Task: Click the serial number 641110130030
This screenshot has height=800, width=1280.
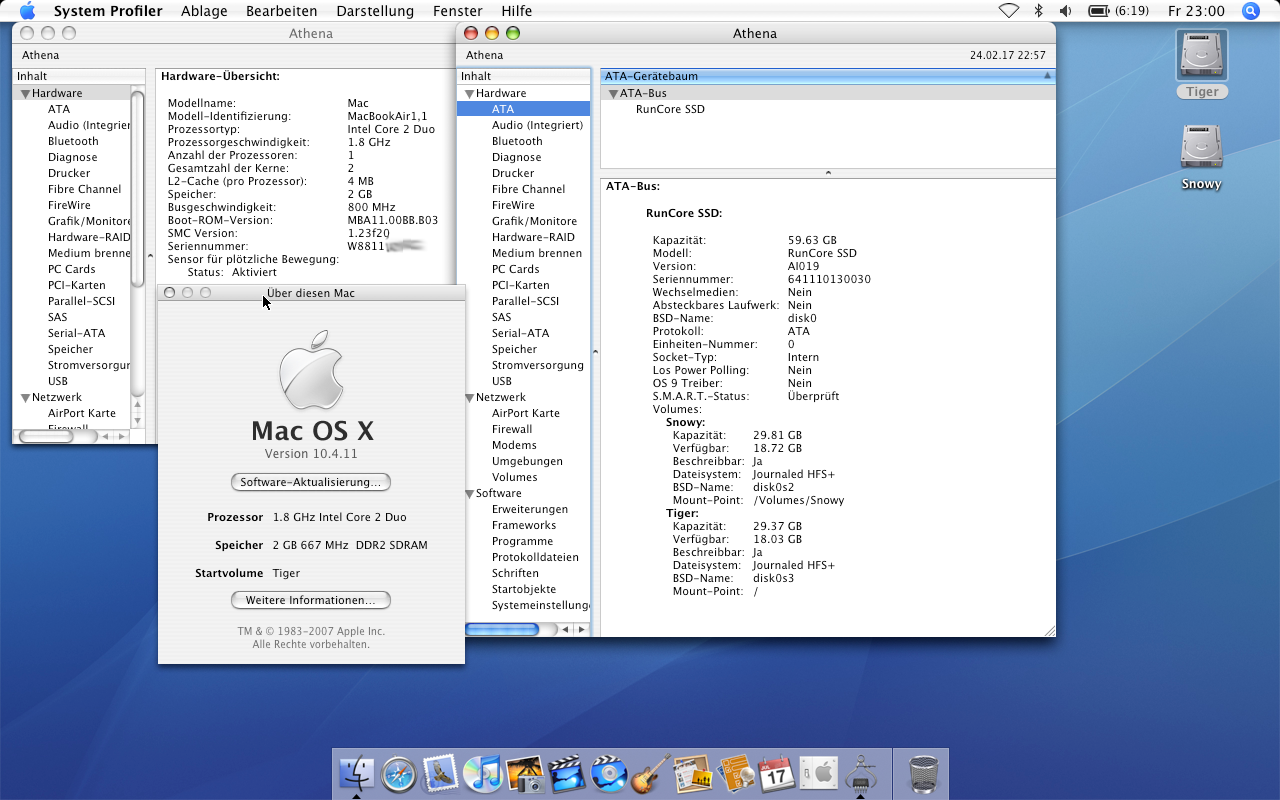Action: click(x=829, y=279)
